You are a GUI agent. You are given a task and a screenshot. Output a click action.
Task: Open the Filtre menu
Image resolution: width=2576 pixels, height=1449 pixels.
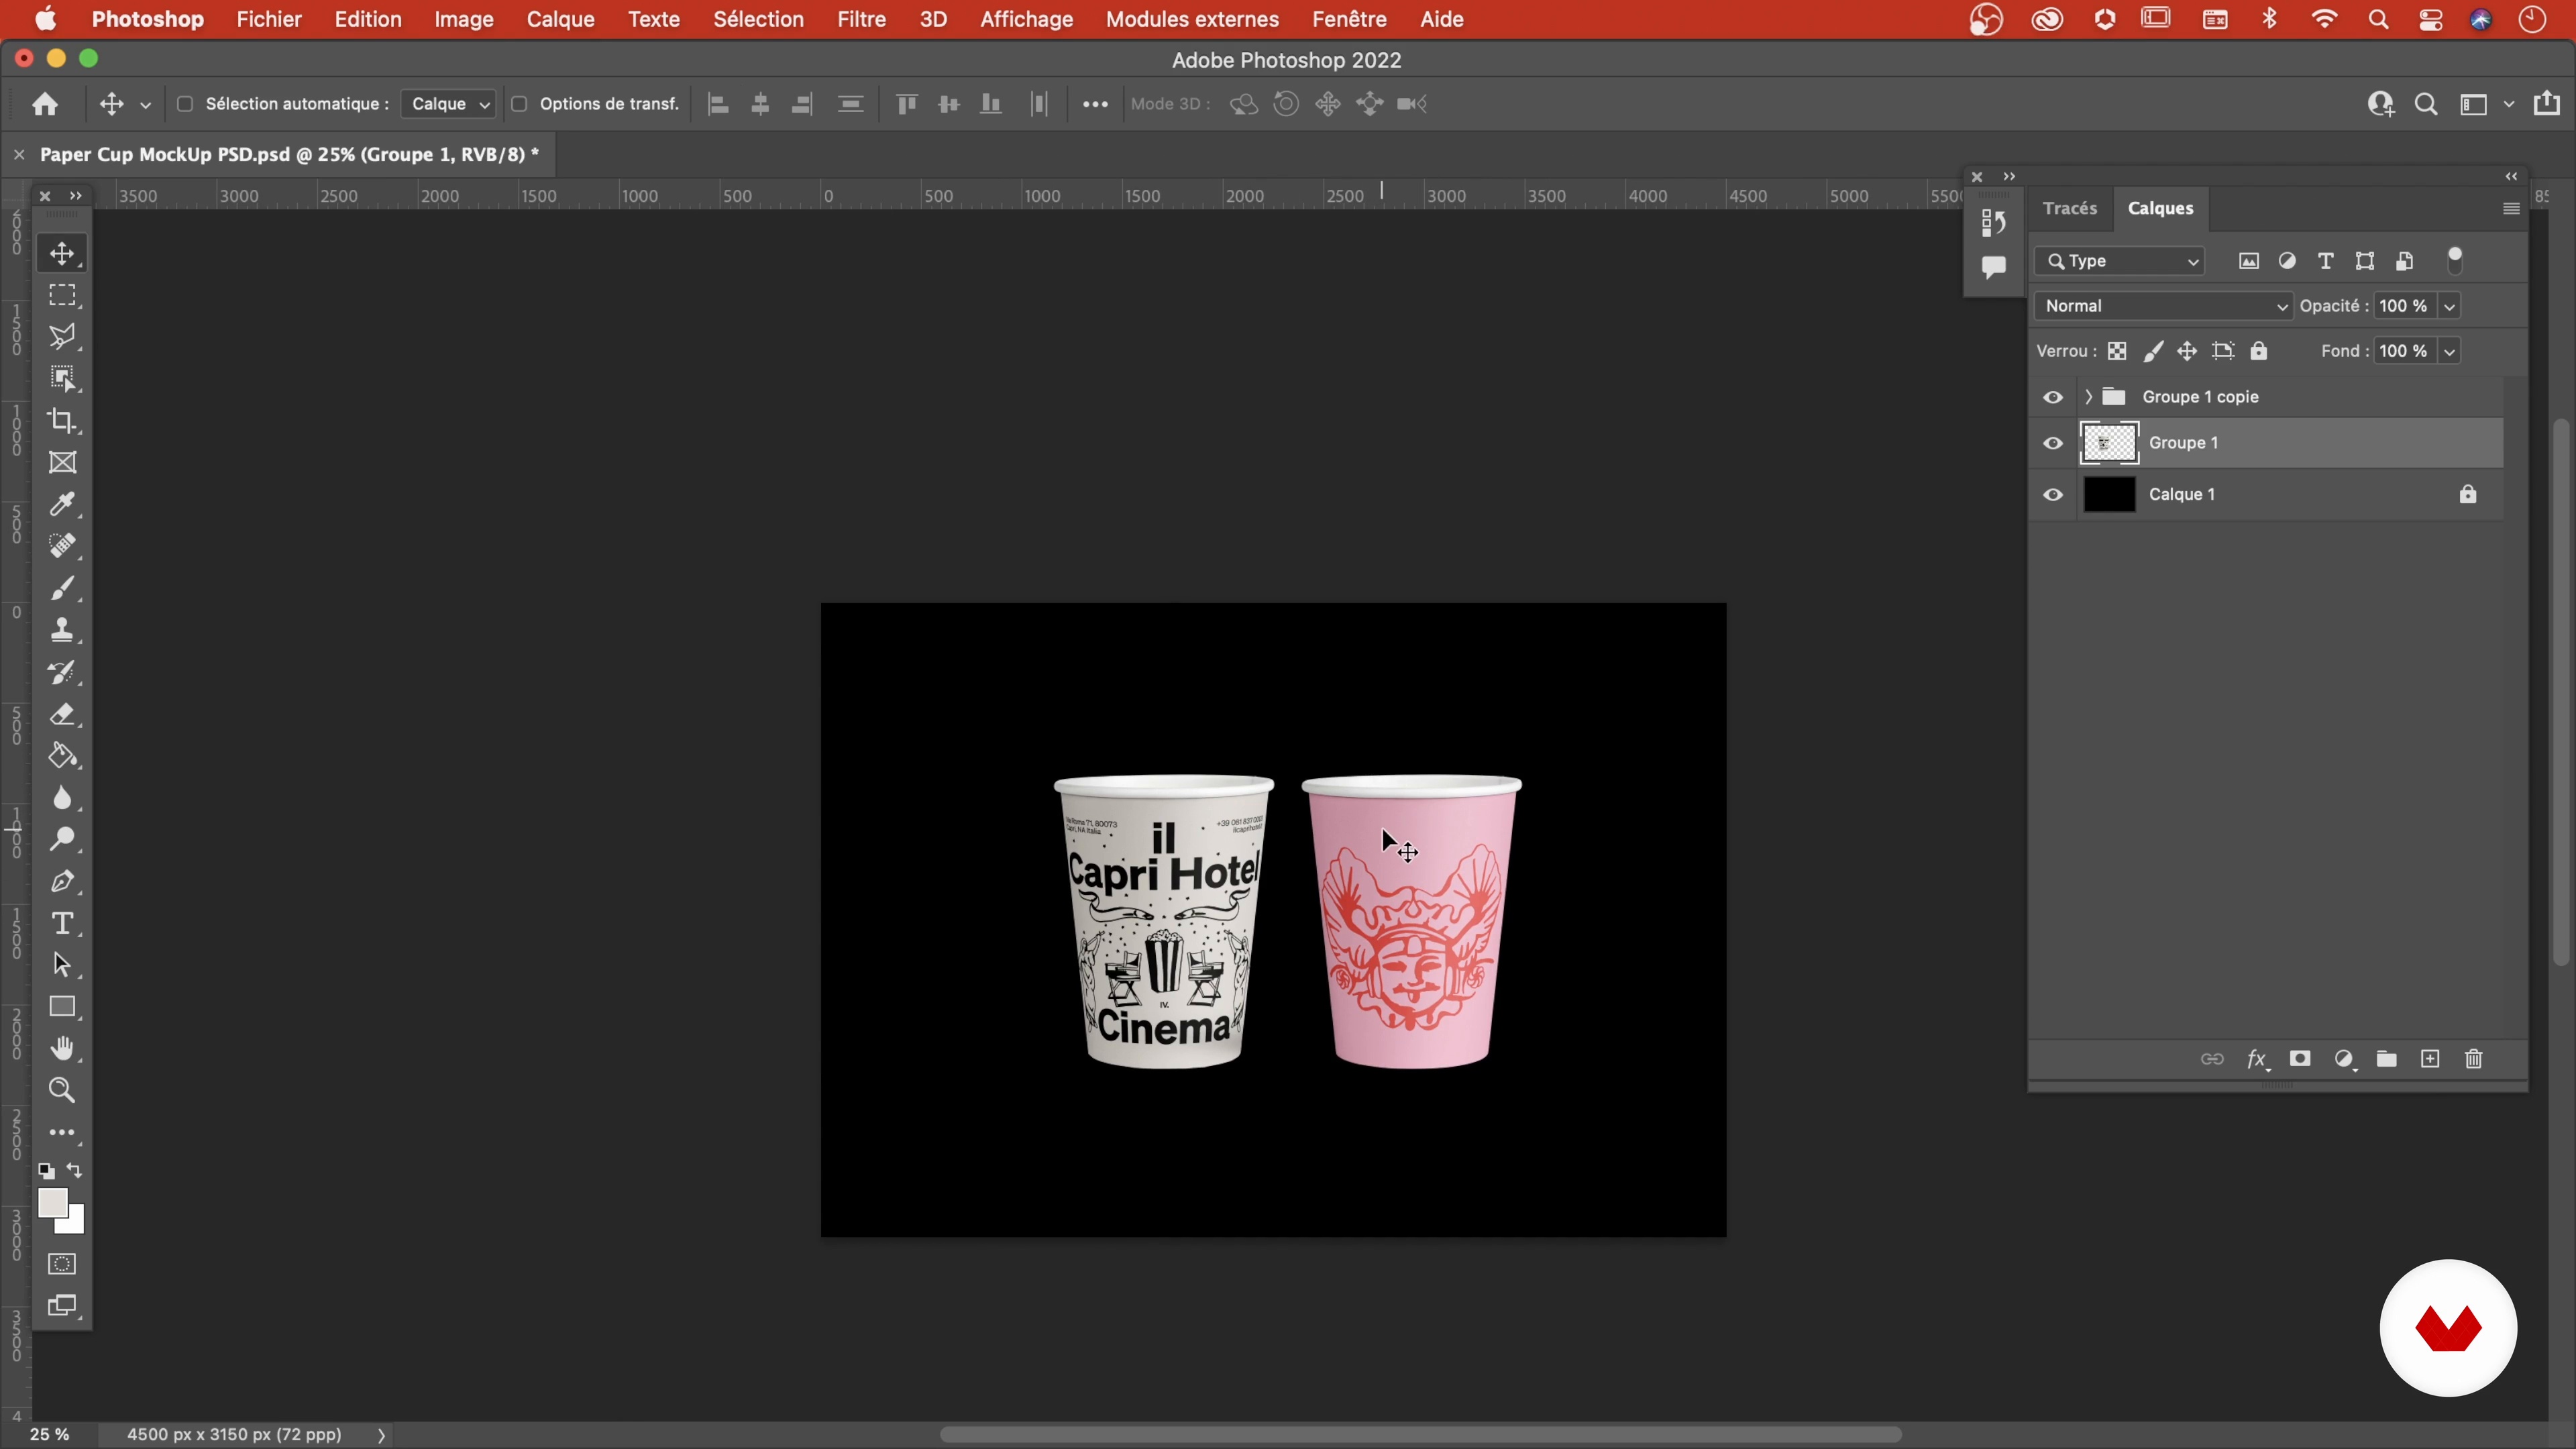[x=861, y=19]
